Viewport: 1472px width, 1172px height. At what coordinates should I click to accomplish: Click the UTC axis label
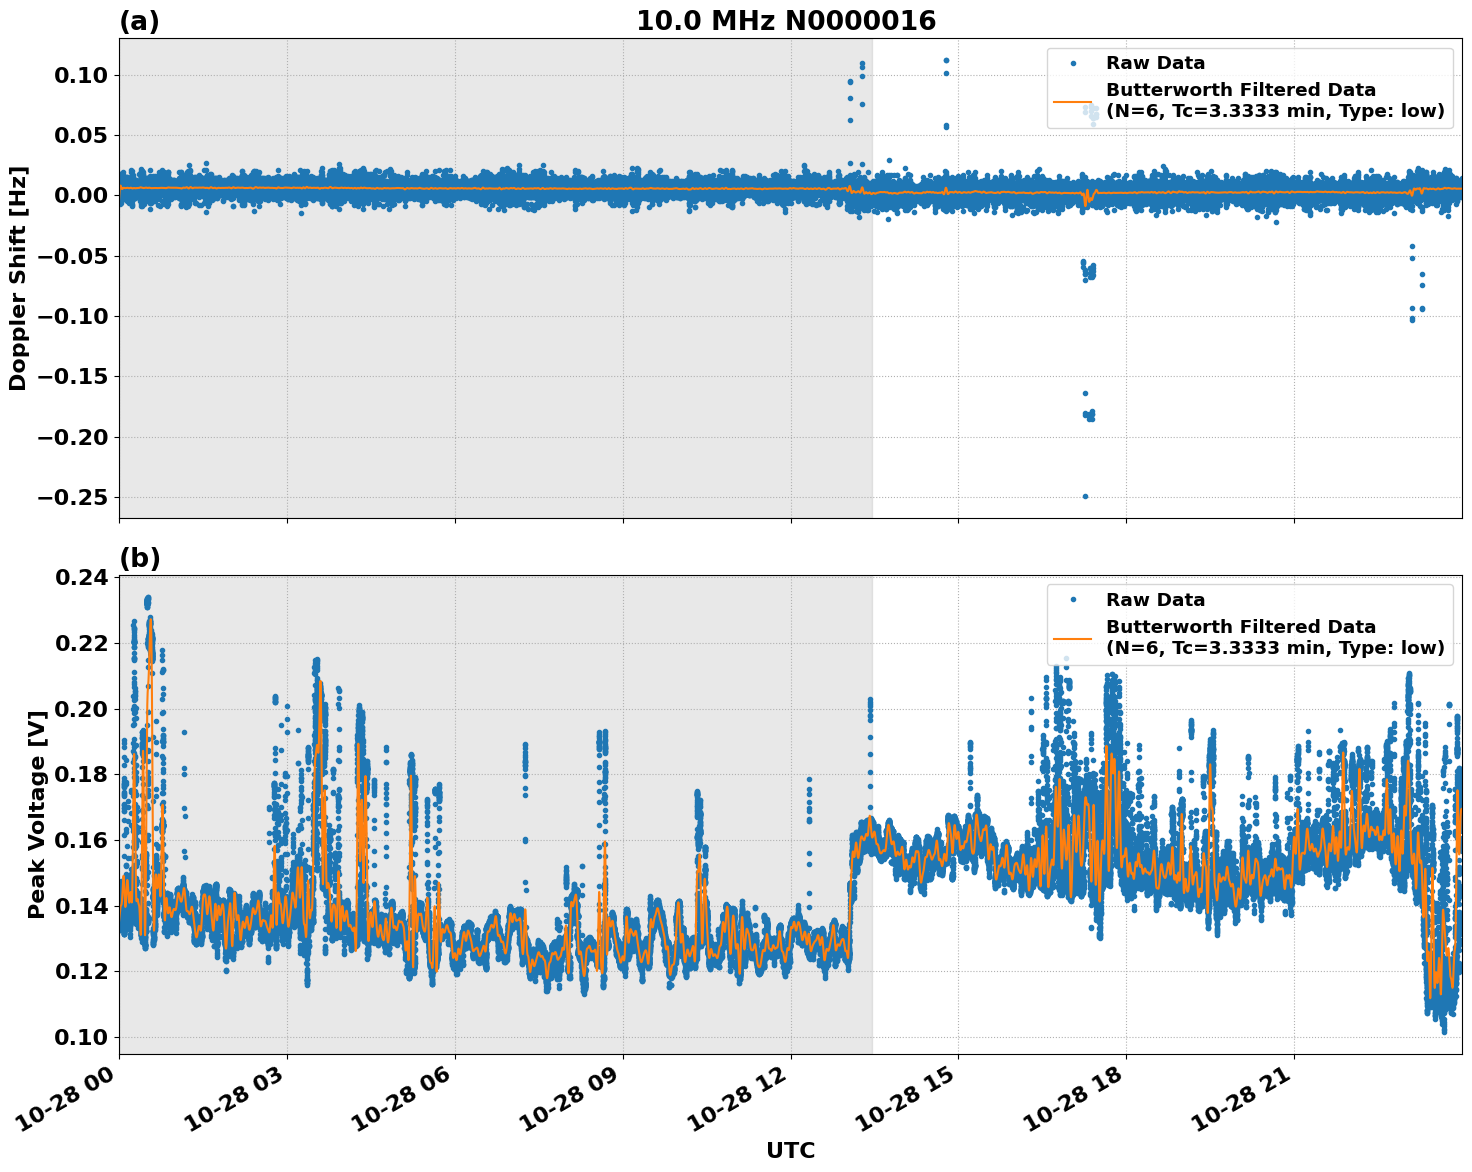789,1151
